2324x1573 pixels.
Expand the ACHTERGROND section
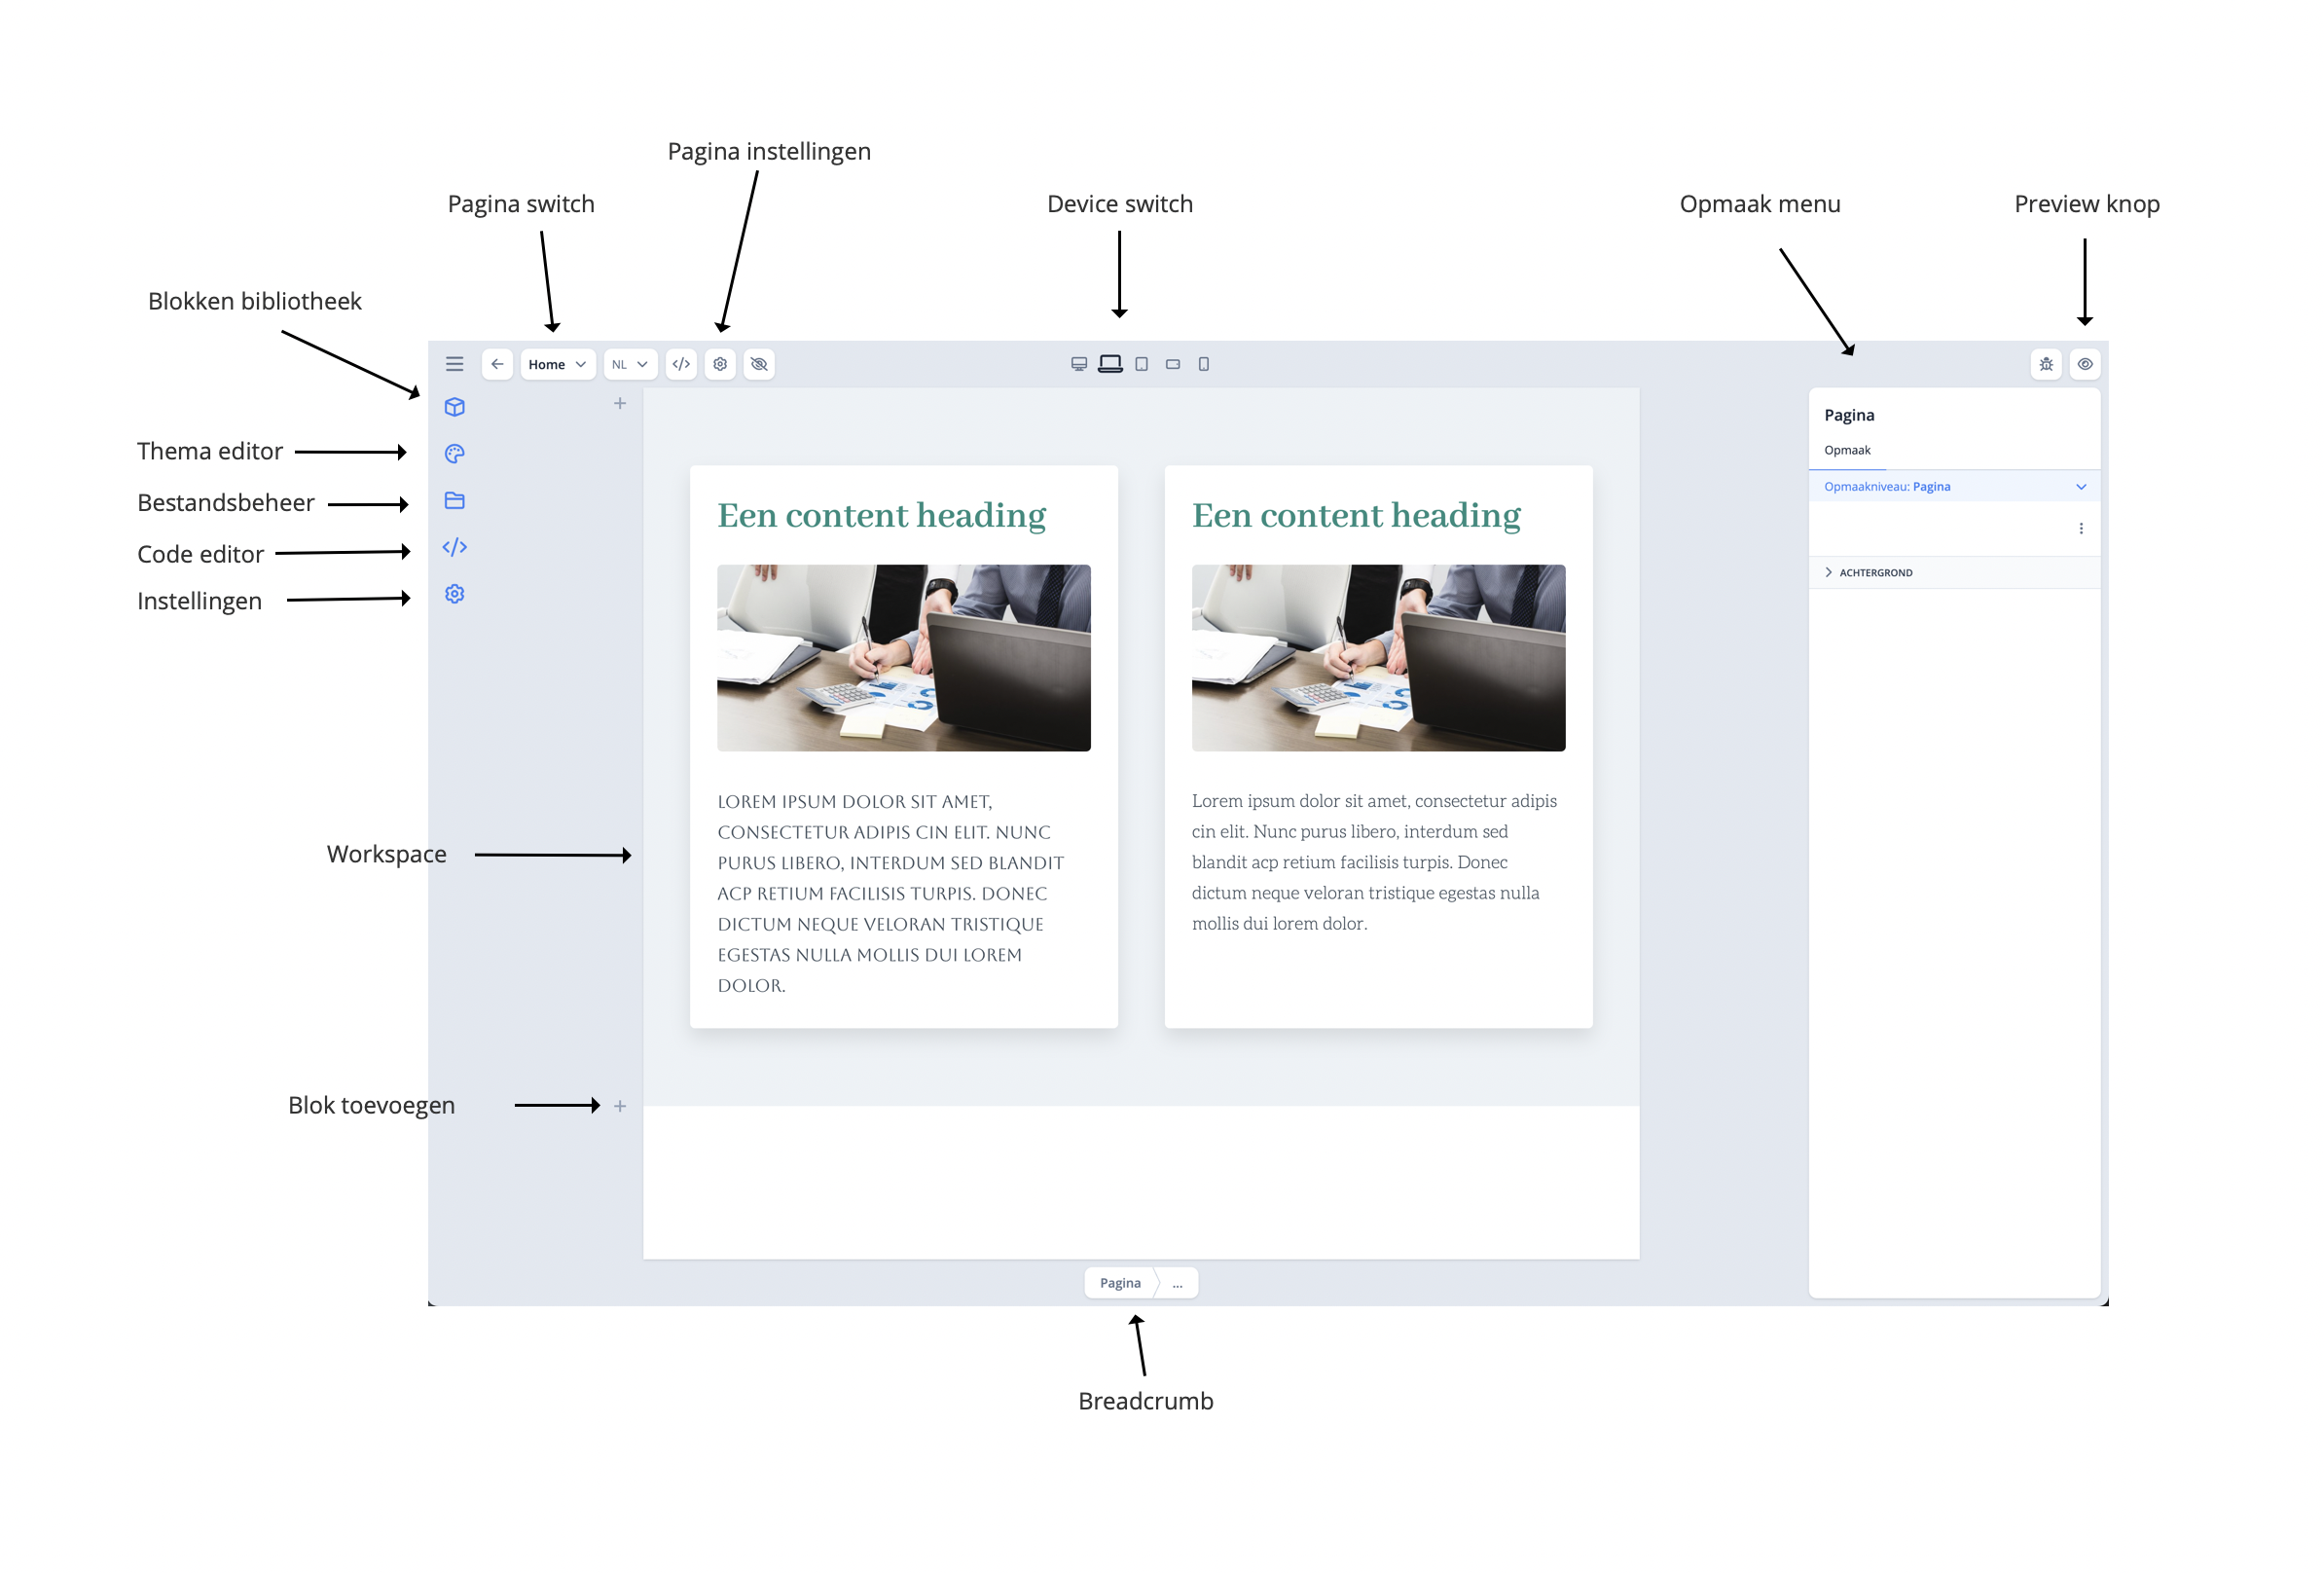pyautogui.click(x=1874, y=573)
